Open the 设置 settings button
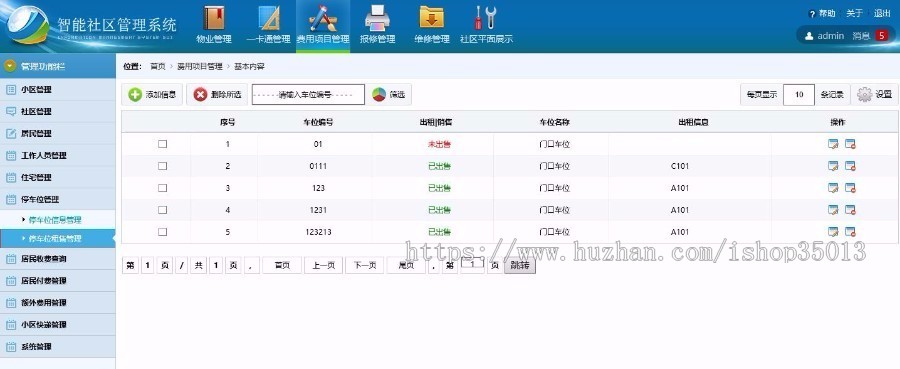This screenshot has height=369, width=900. point(874,95)
